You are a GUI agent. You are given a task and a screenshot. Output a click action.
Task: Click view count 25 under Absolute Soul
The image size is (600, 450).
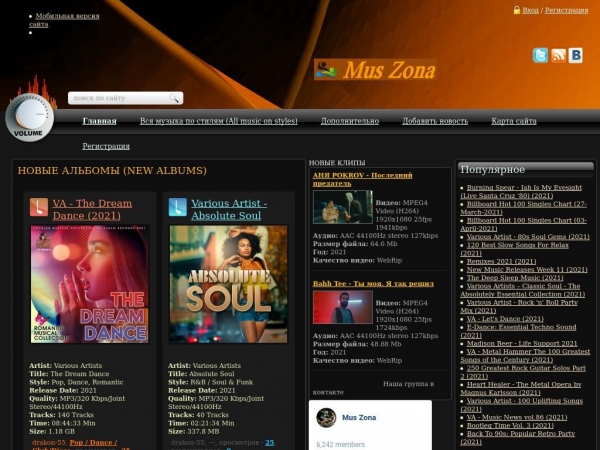click(270, 443)
